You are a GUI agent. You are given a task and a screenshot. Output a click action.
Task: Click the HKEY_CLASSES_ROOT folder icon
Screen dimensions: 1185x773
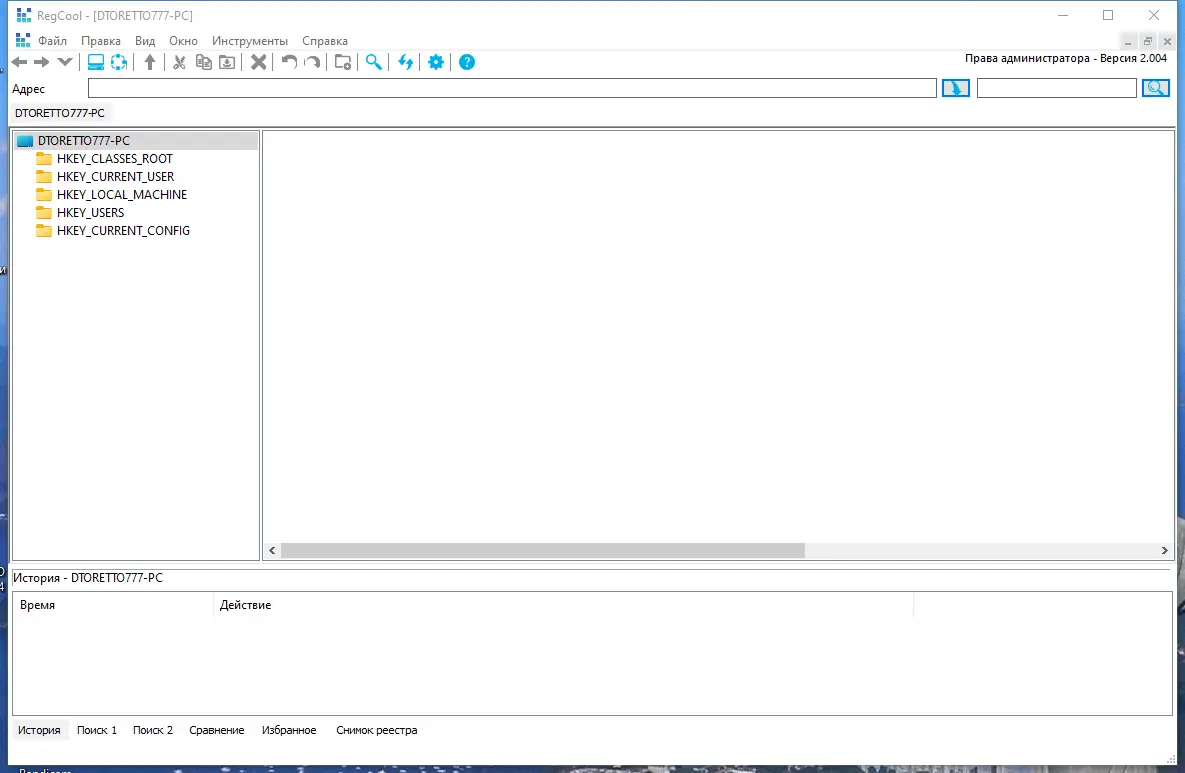[44, 159]
